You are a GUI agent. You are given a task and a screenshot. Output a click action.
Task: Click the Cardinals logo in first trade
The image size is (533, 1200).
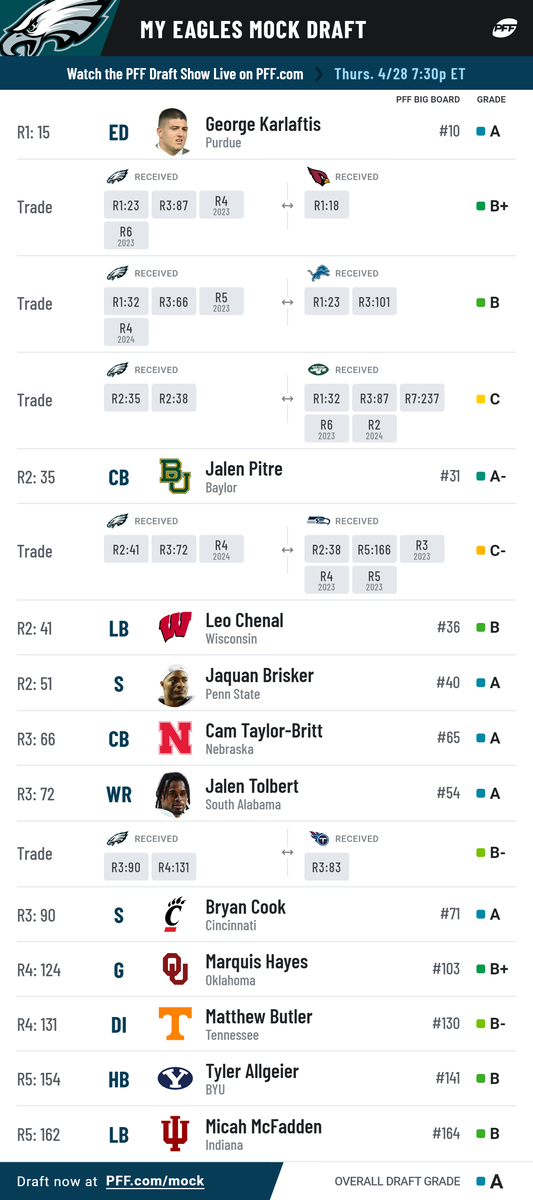(x=318, y=176)
